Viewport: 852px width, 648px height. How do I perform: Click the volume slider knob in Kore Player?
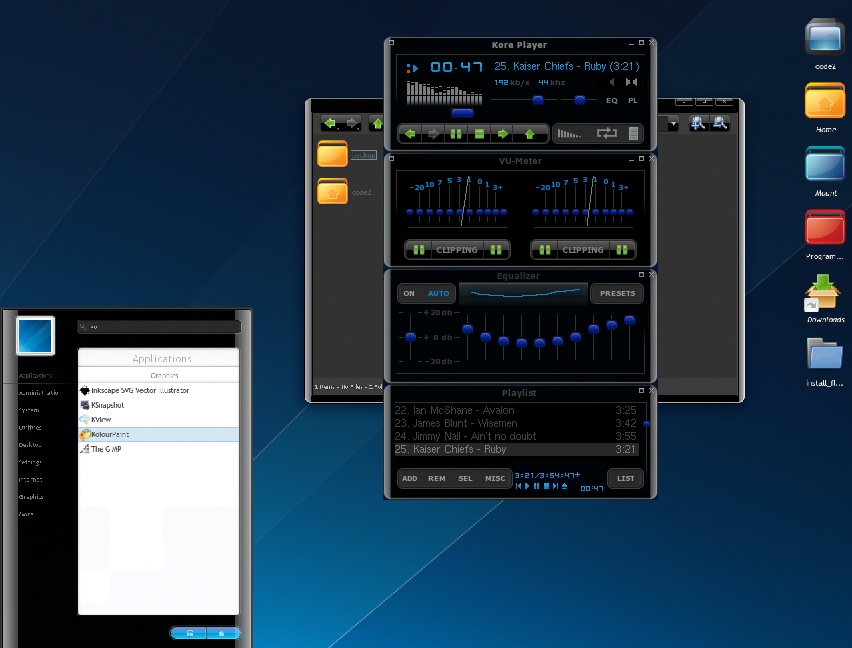(538, 100)
